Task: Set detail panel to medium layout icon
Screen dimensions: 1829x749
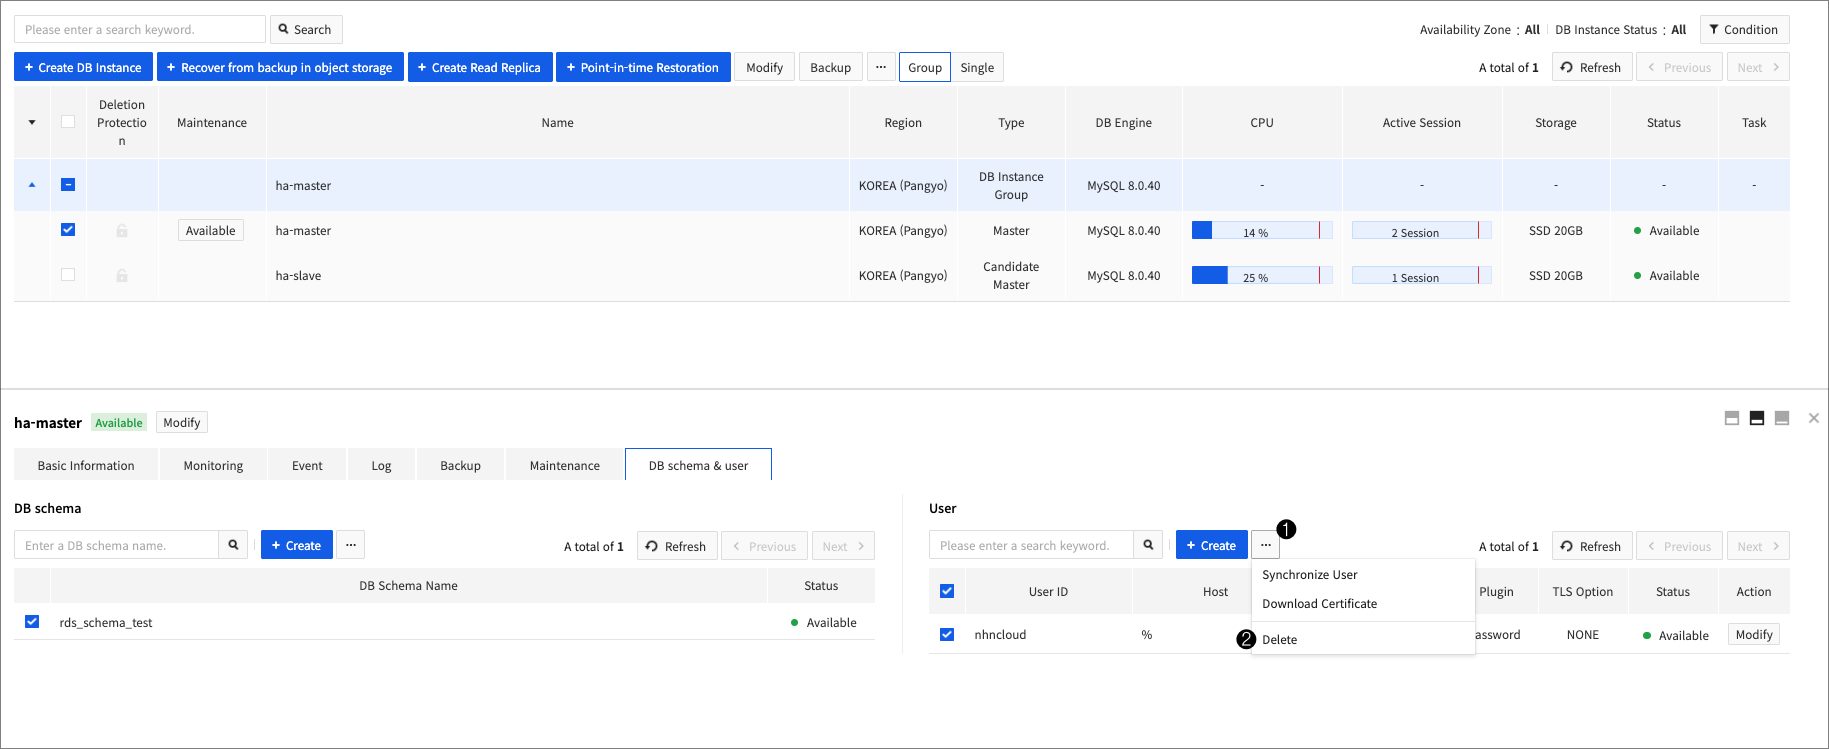Action: [x=1757, y=418]
